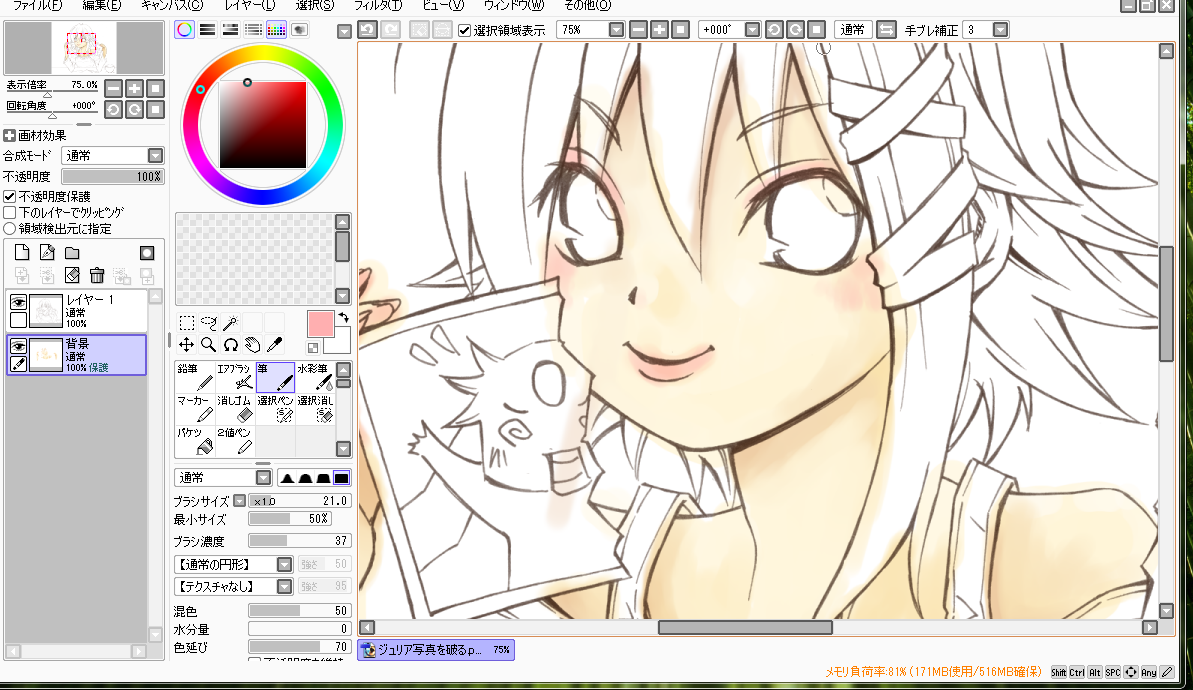Click the pink foreground color swatch
Viewport: 1193px width, 690px height.
coord(320,324)
